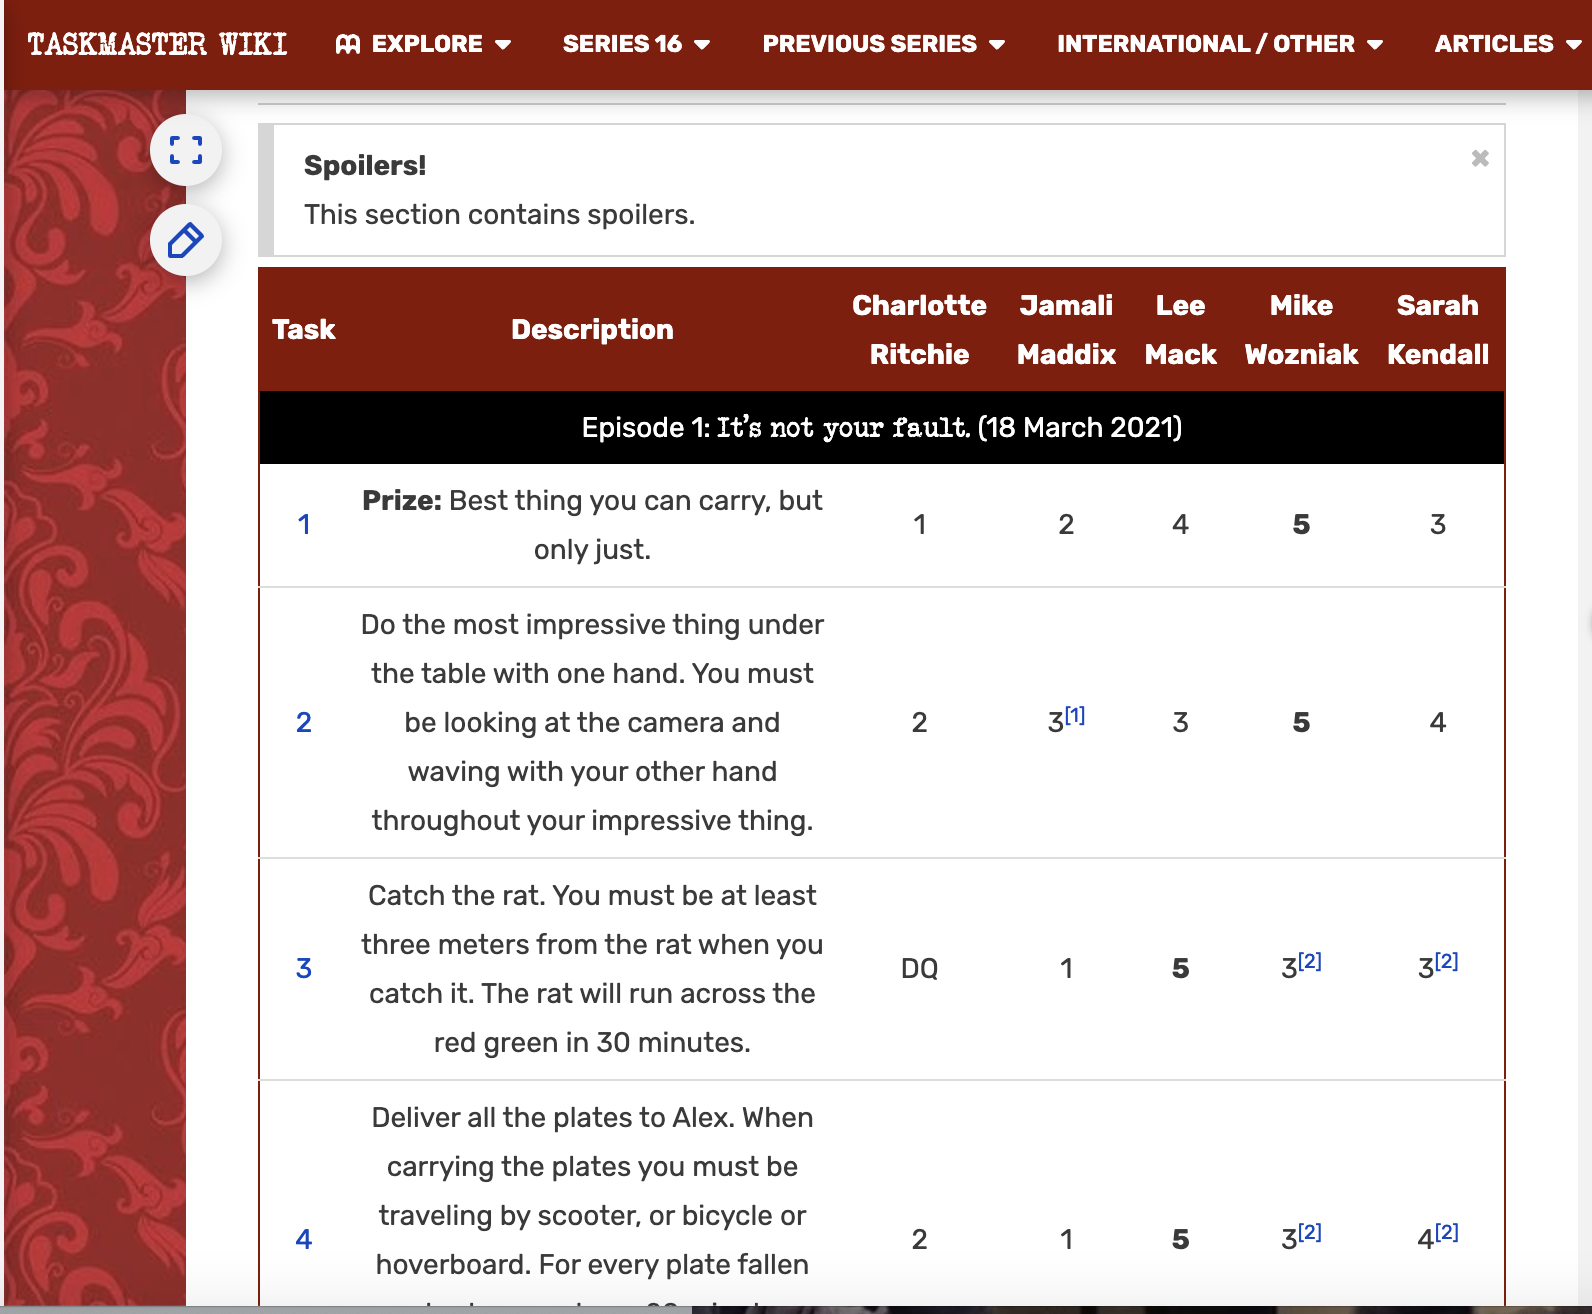This screenshot has height=1314, width=1592.
Task: Click footnote [2] in Mike's Task 4 score
Action: 1310,1232
